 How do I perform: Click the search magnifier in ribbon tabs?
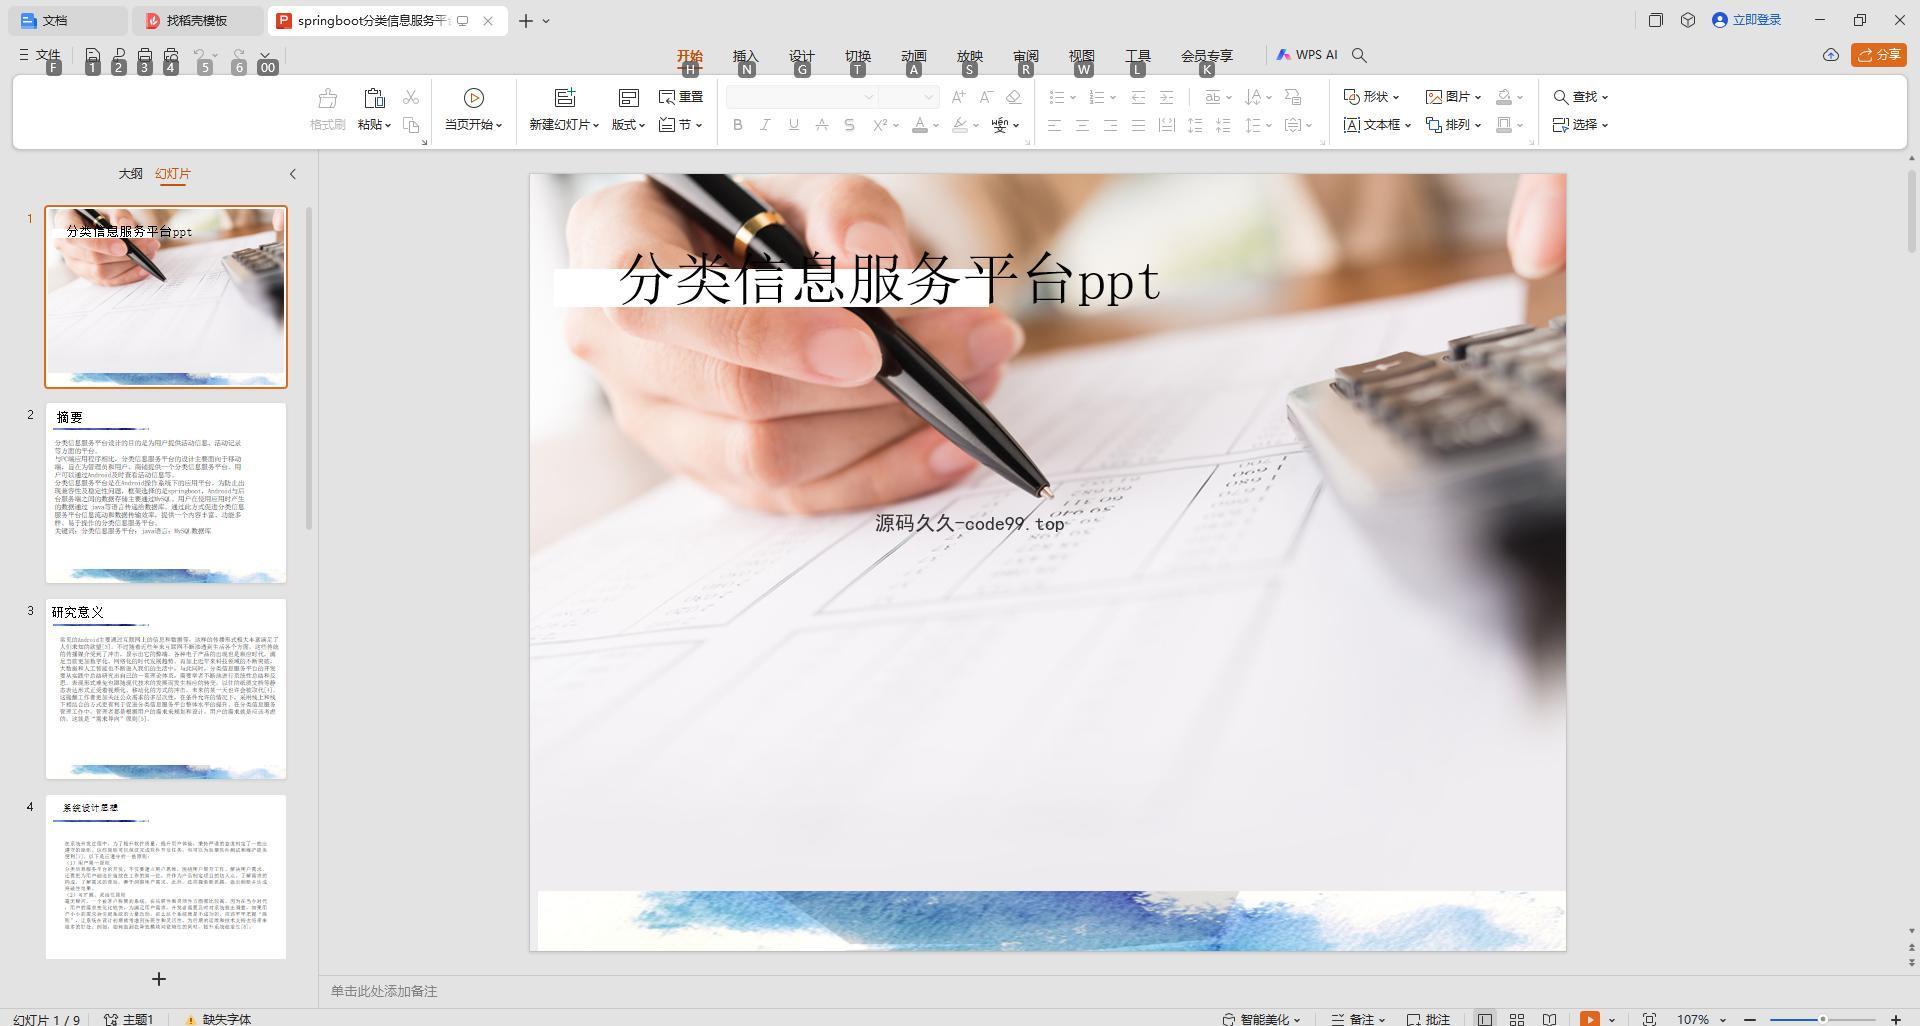pyautogui.click(x=1359, y=55)
